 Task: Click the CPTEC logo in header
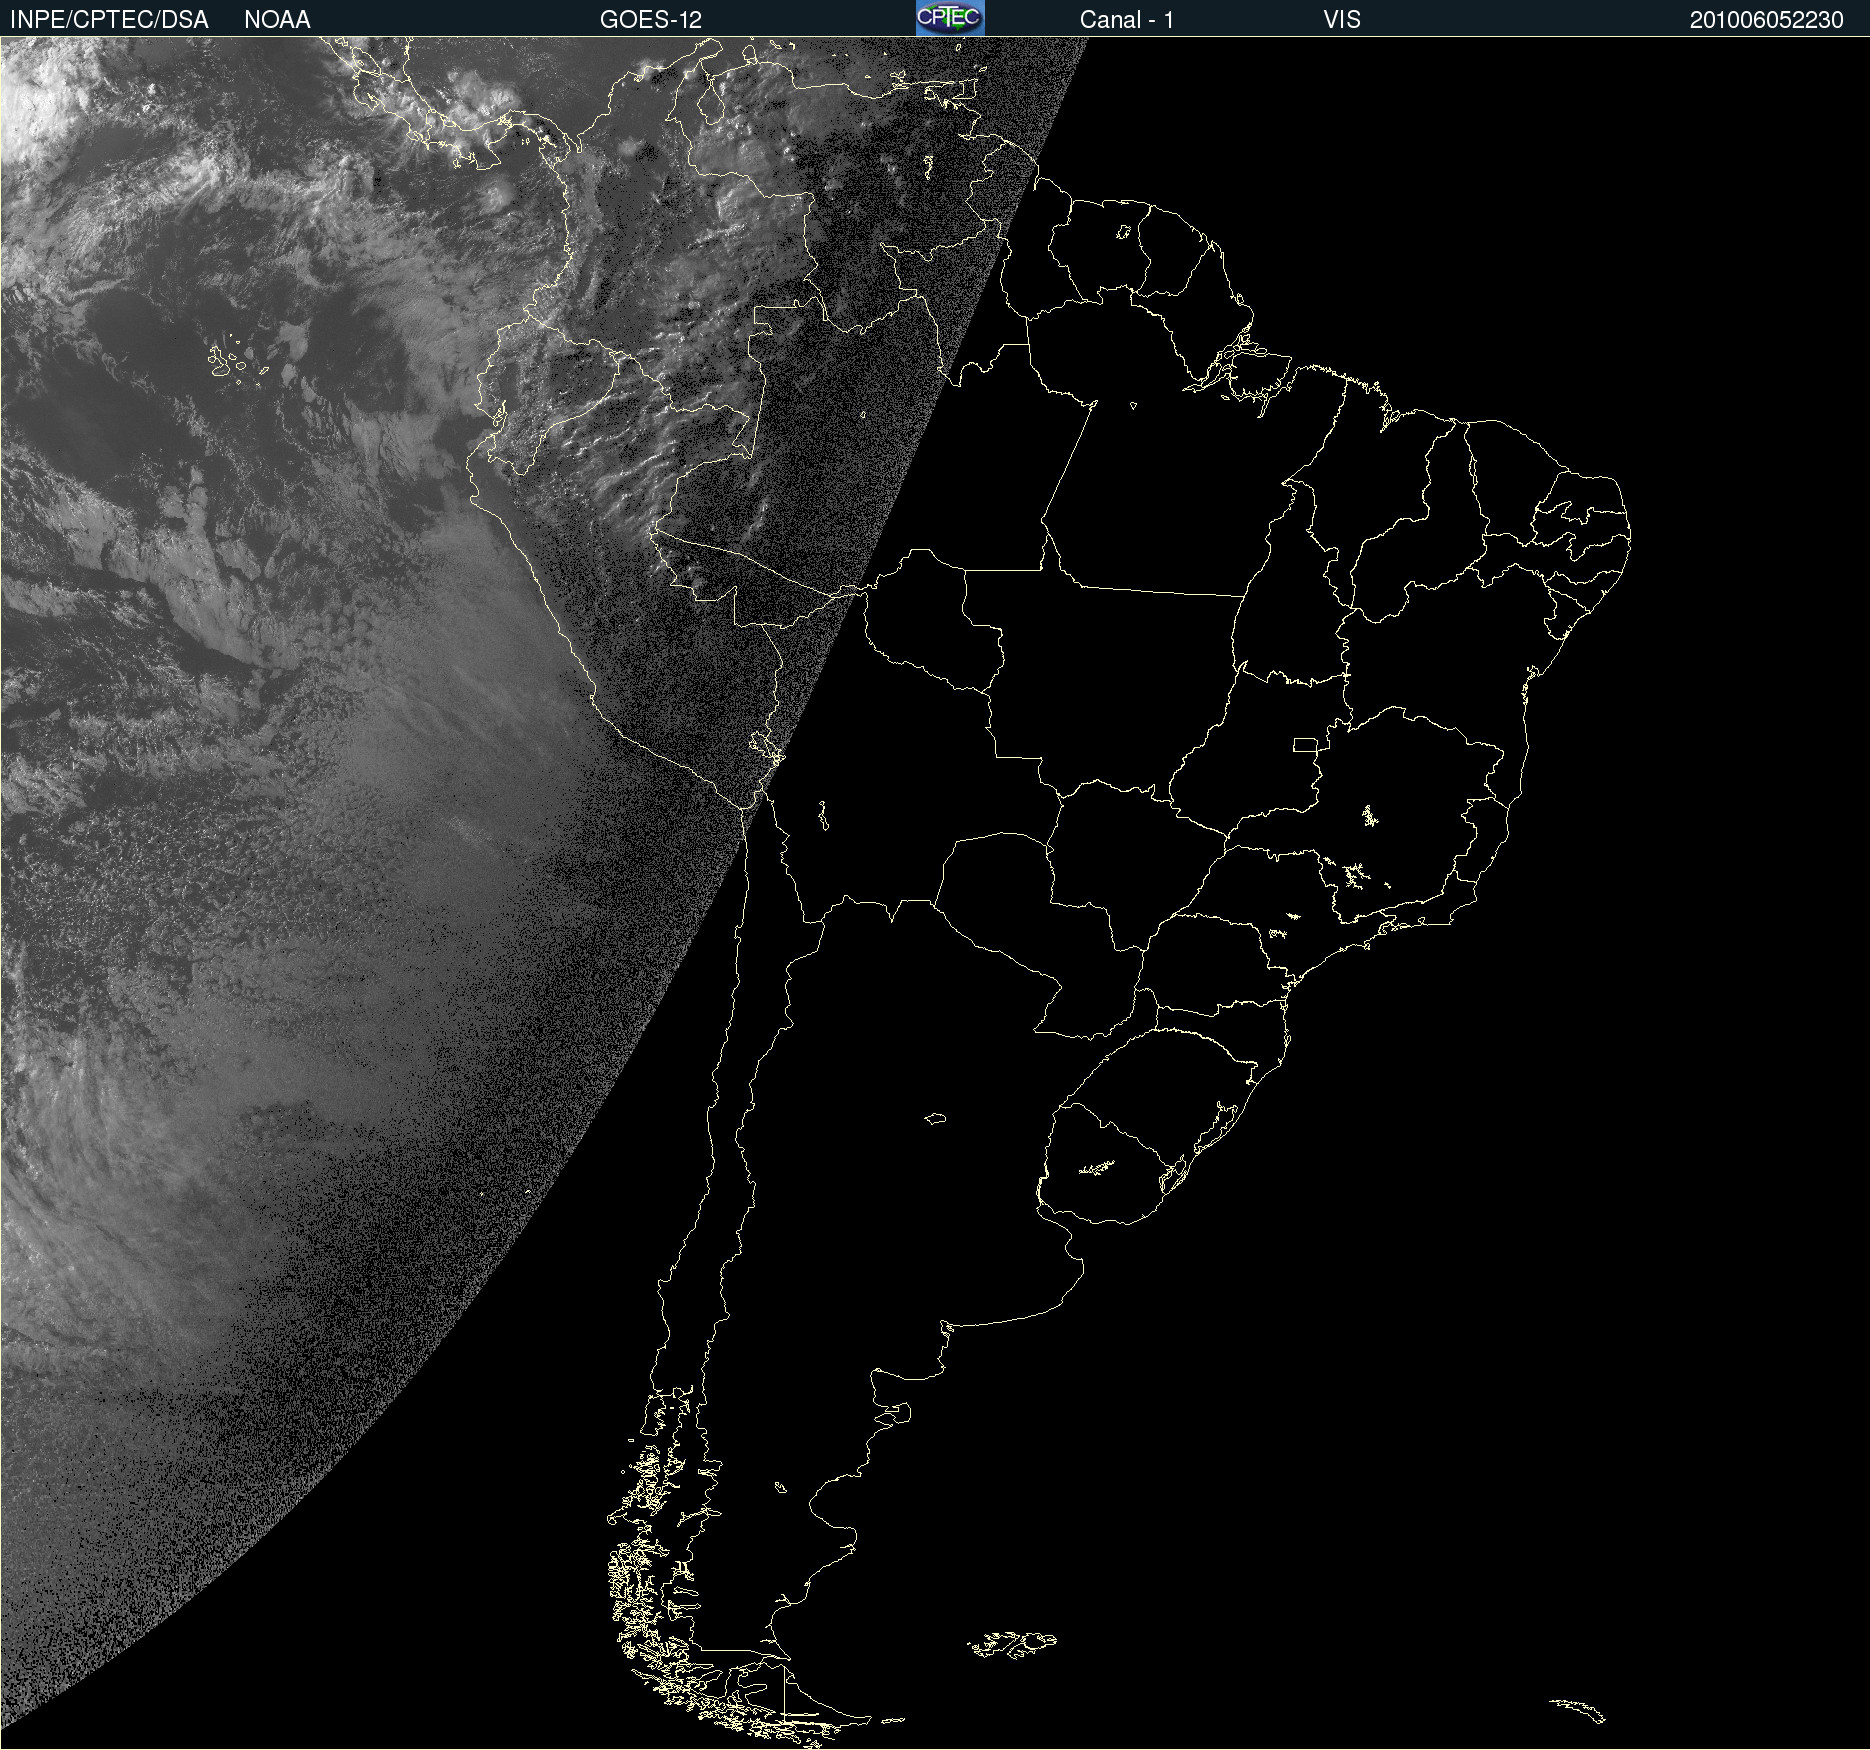tap(950, 18)
